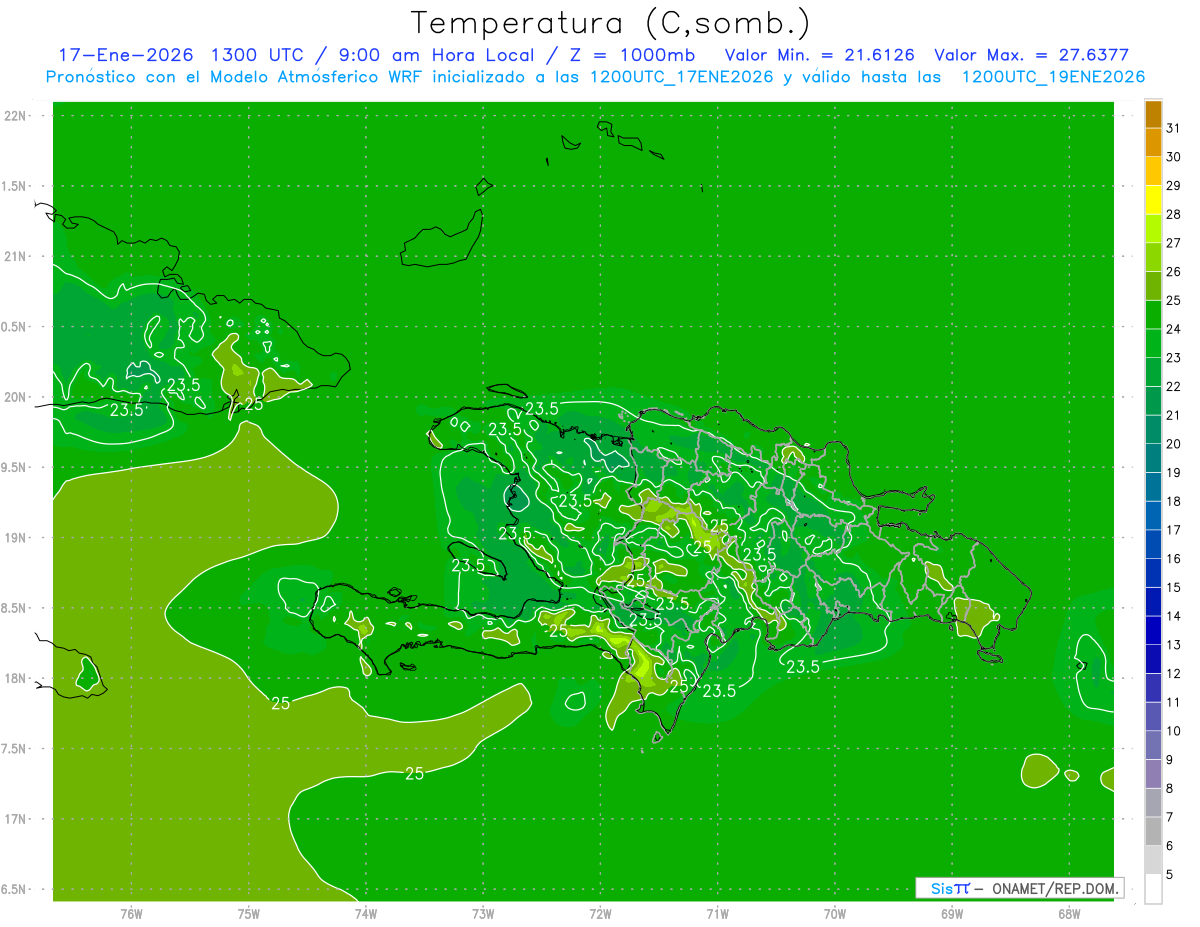This screenshot has height=927, width=1200.
Task: Click the orange colorbar swatch between 30 and 31
Action: (1153, 143)
